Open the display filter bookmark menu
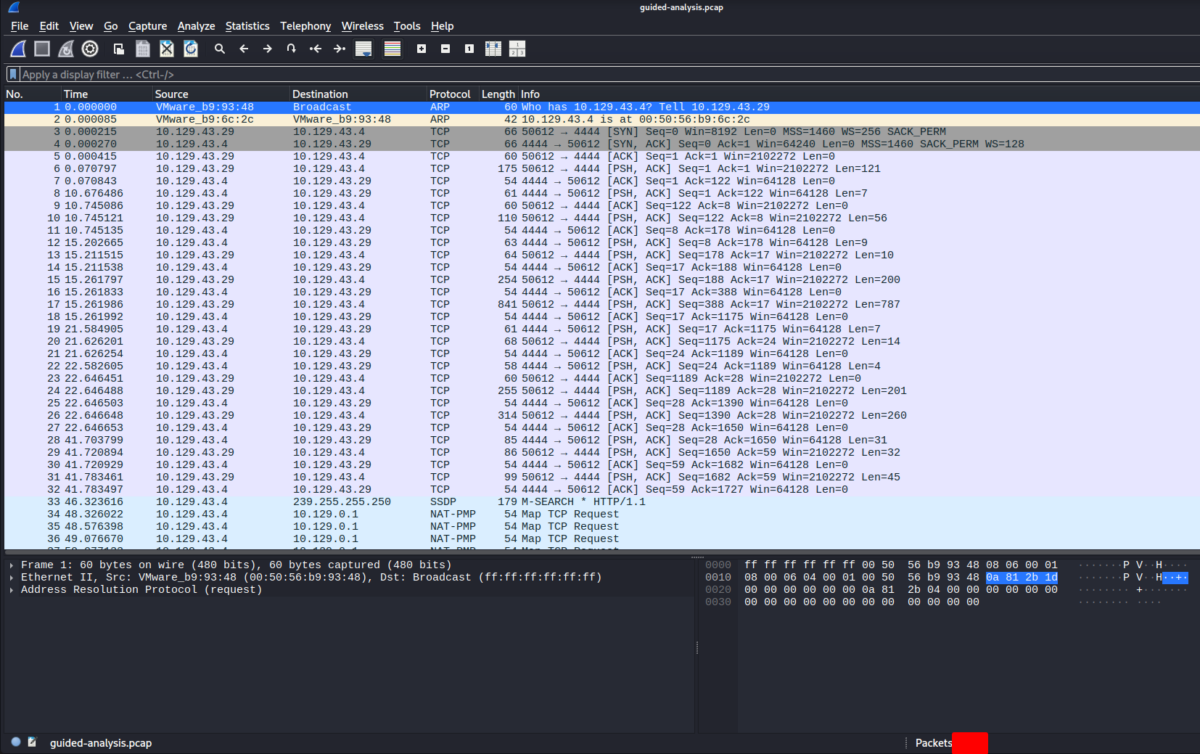The image size is (1200, 754). [13, 74]
